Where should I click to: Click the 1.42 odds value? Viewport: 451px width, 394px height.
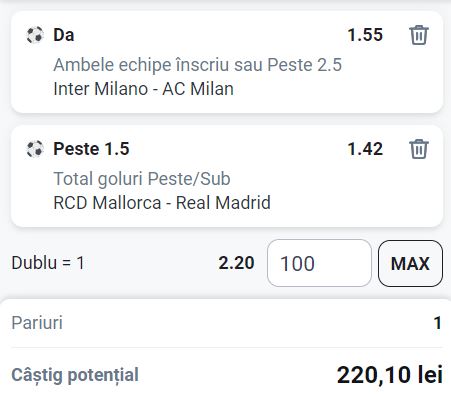(365, 149)
